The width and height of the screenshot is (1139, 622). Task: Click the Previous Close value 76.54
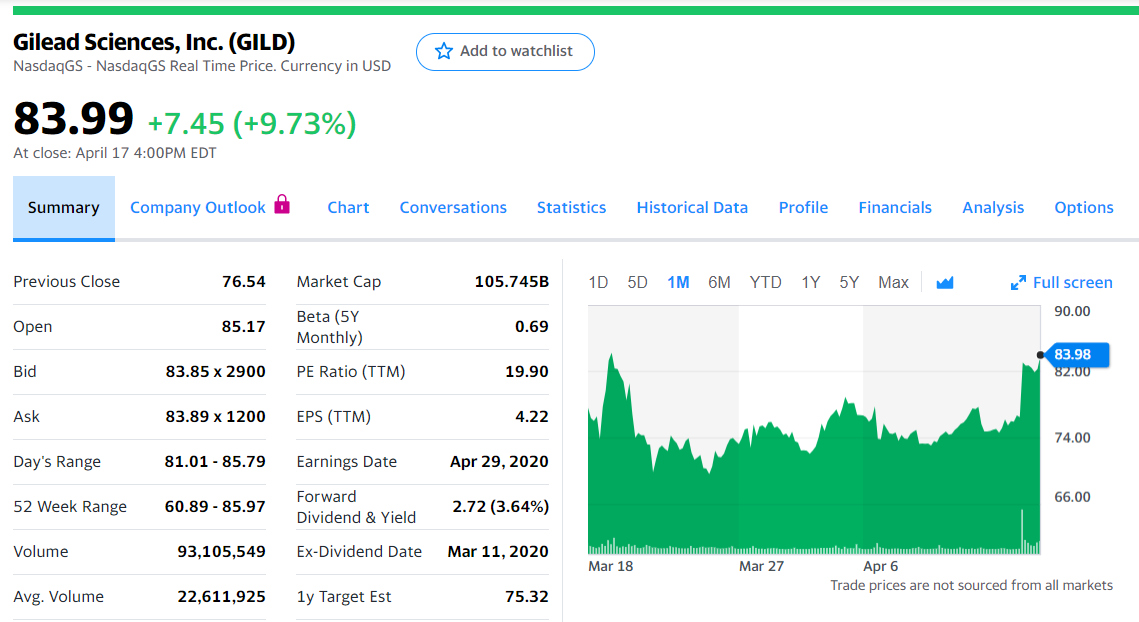click(243, 282)
